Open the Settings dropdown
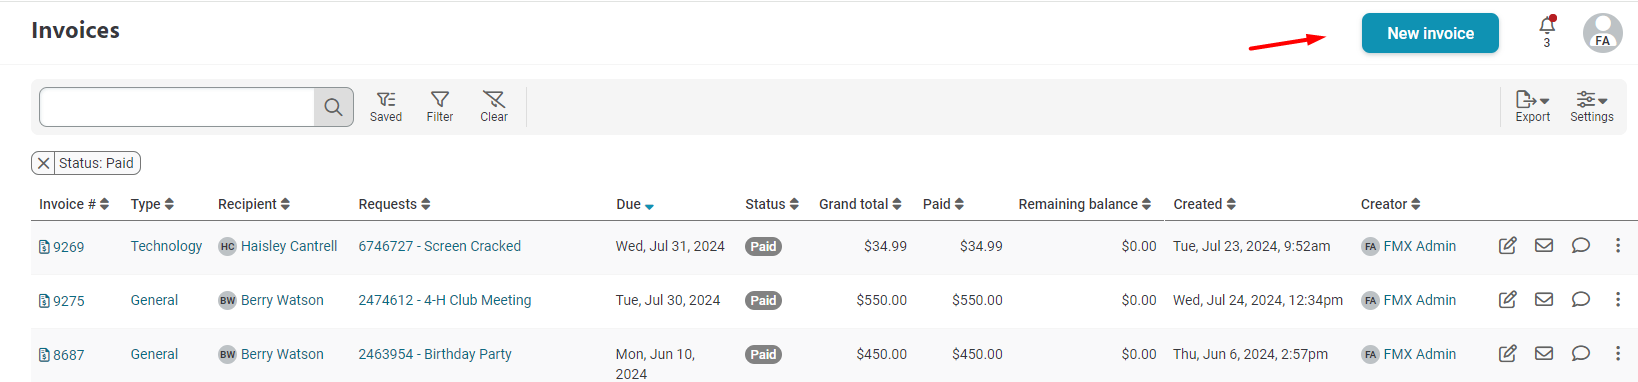The image size is (1638, 382). 1592,106
